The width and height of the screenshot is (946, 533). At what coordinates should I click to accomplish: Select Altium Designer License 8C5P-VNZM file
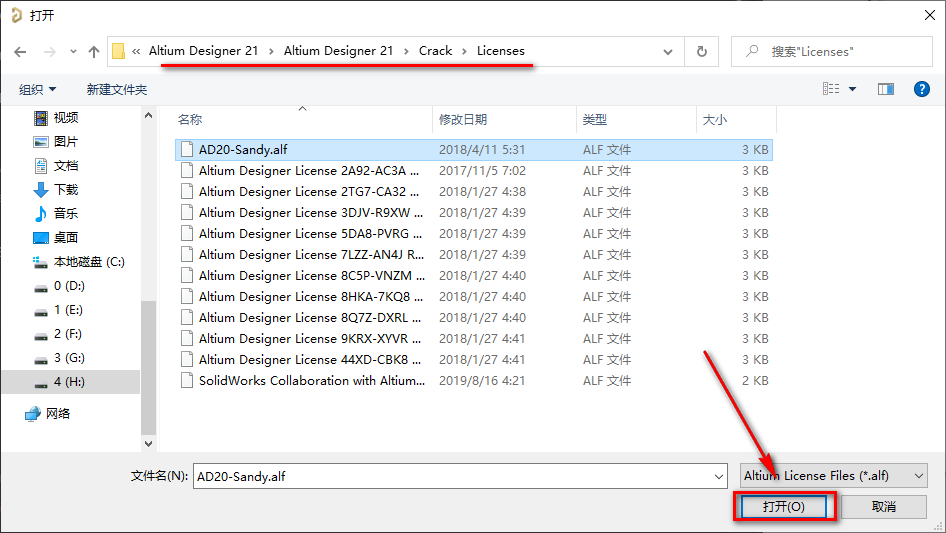[x=474, y=276]
